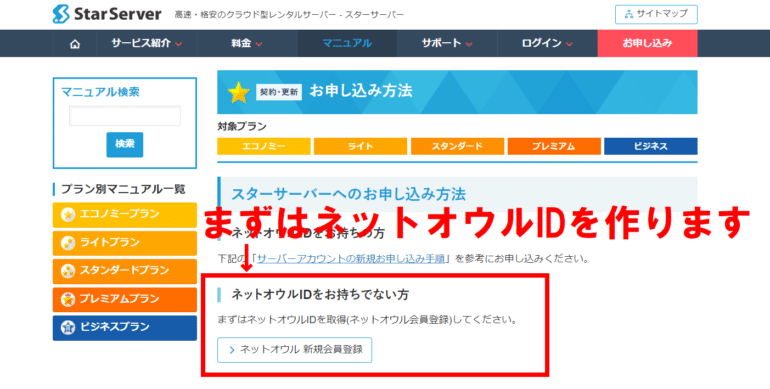The width and height of the screenshot is (770, 389).
Task: Click ネットオウル 新規会員登録 button
Action: tap(295, 350)
